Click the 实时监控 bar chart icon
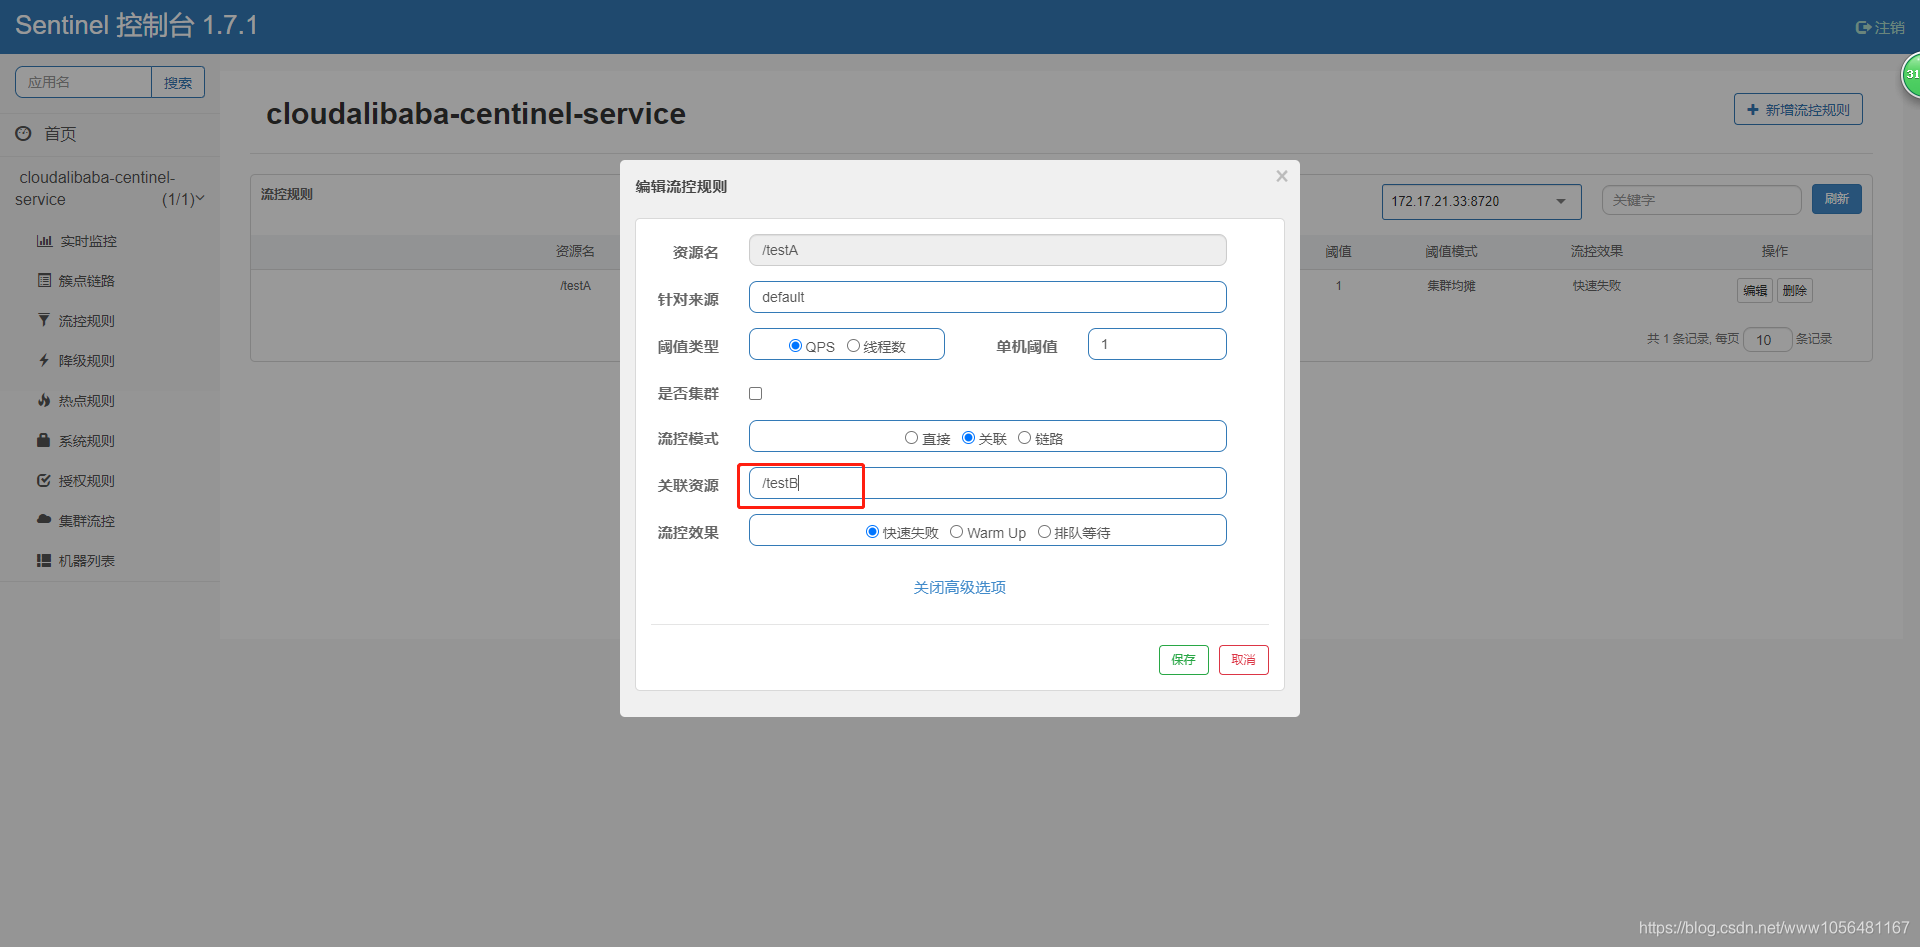Viewport: 1920px width, 947px height. click(x=44, y=241)
